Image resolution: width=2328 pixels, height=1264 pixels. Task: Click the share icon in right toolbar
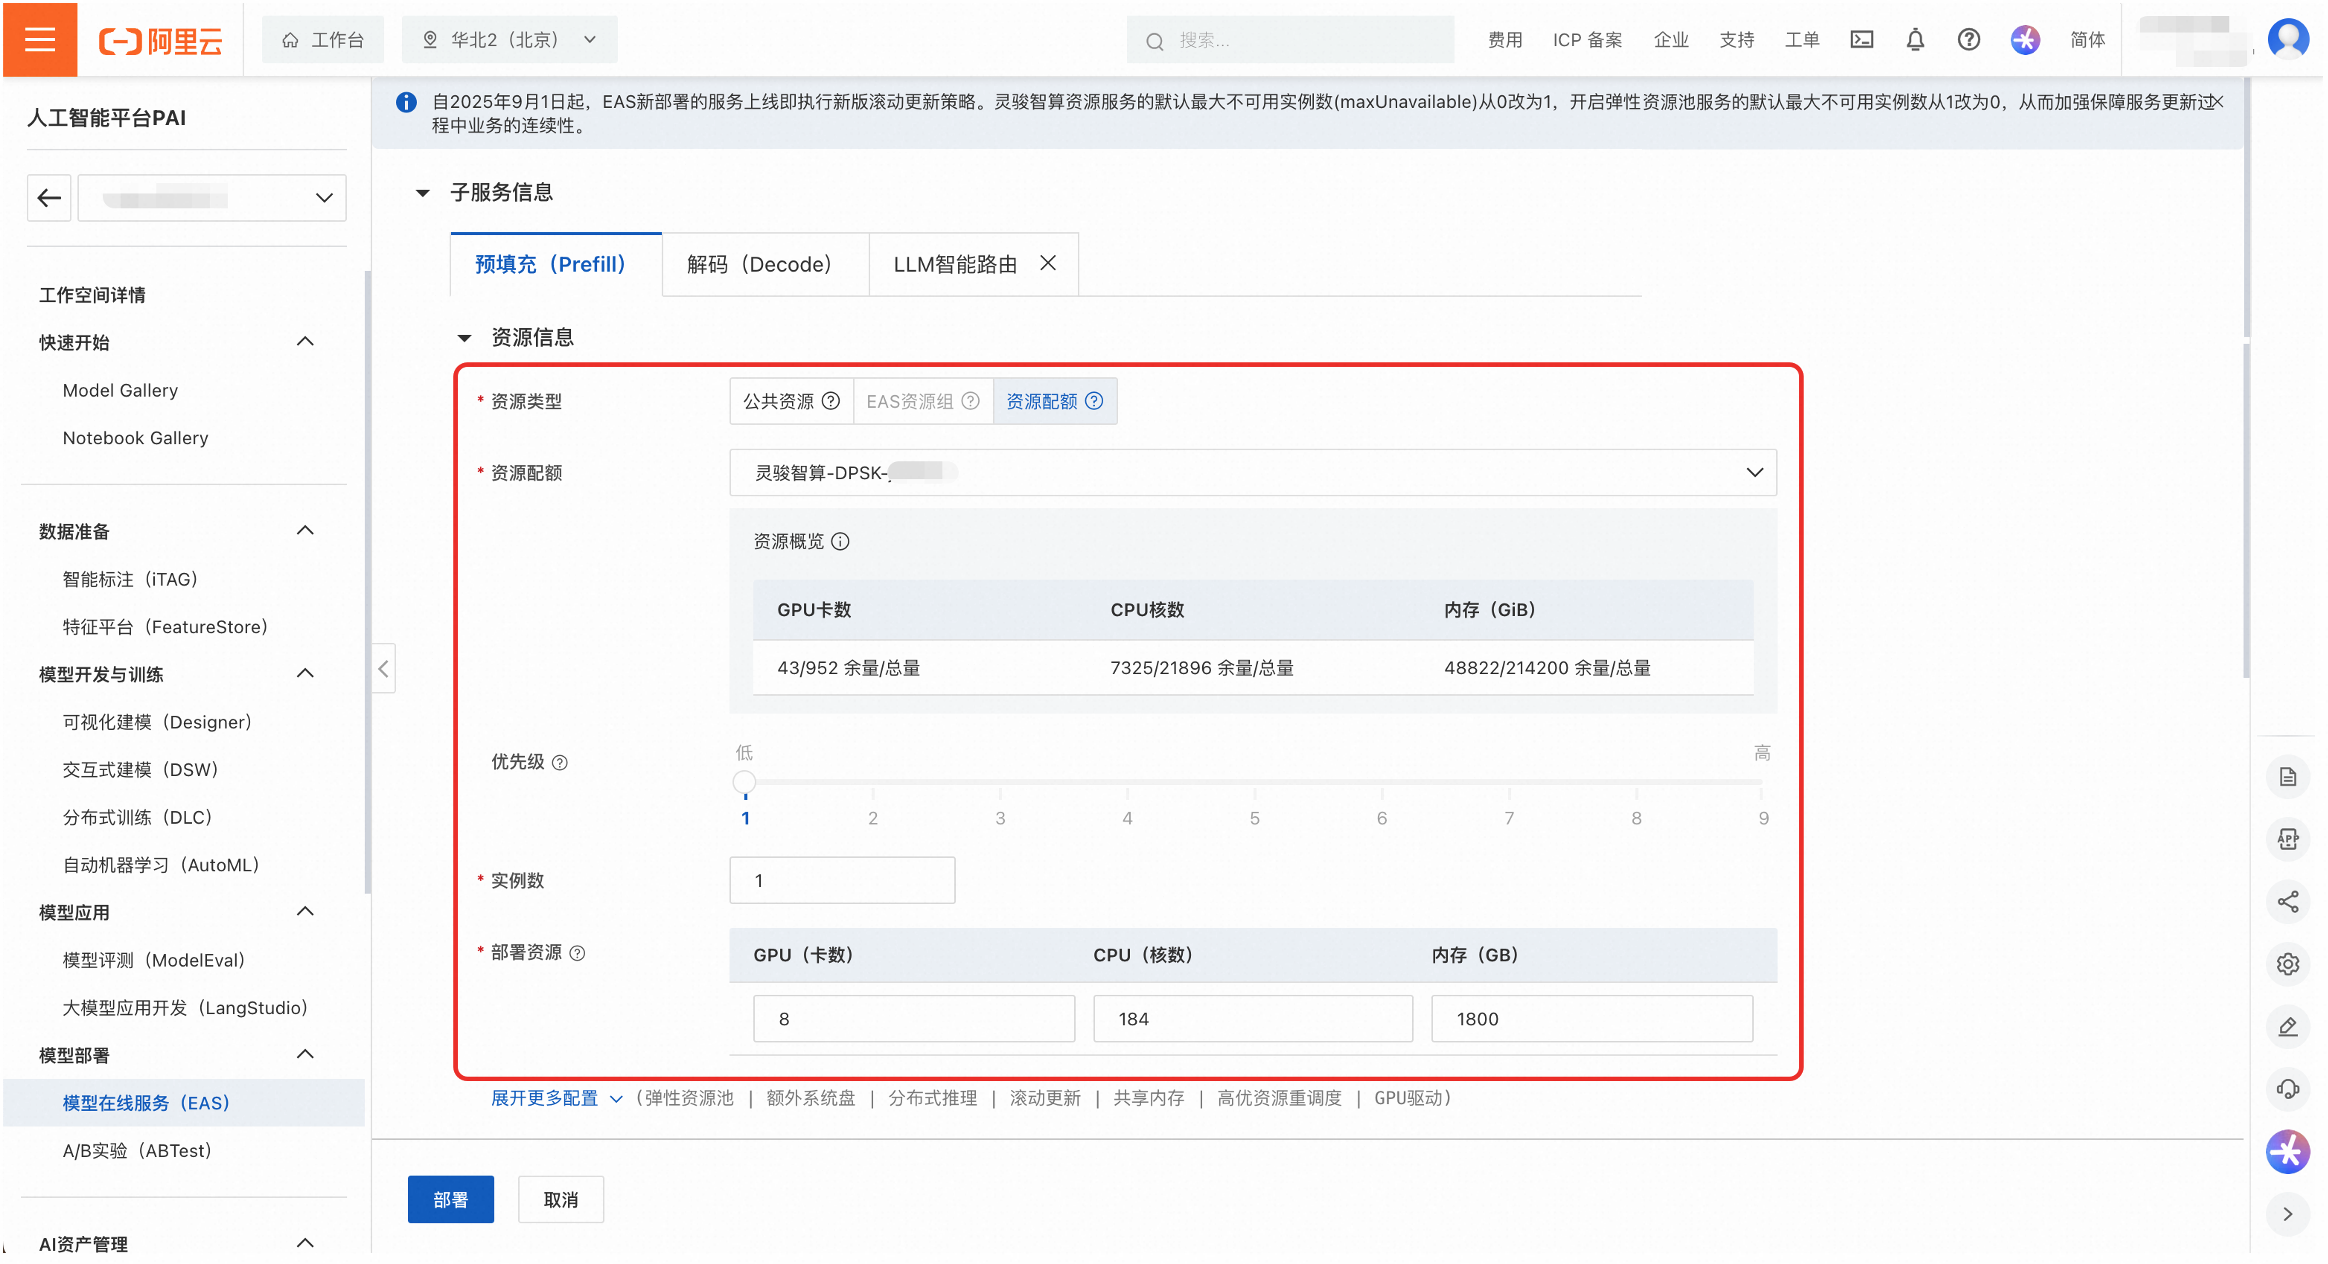coord(2288,902)
